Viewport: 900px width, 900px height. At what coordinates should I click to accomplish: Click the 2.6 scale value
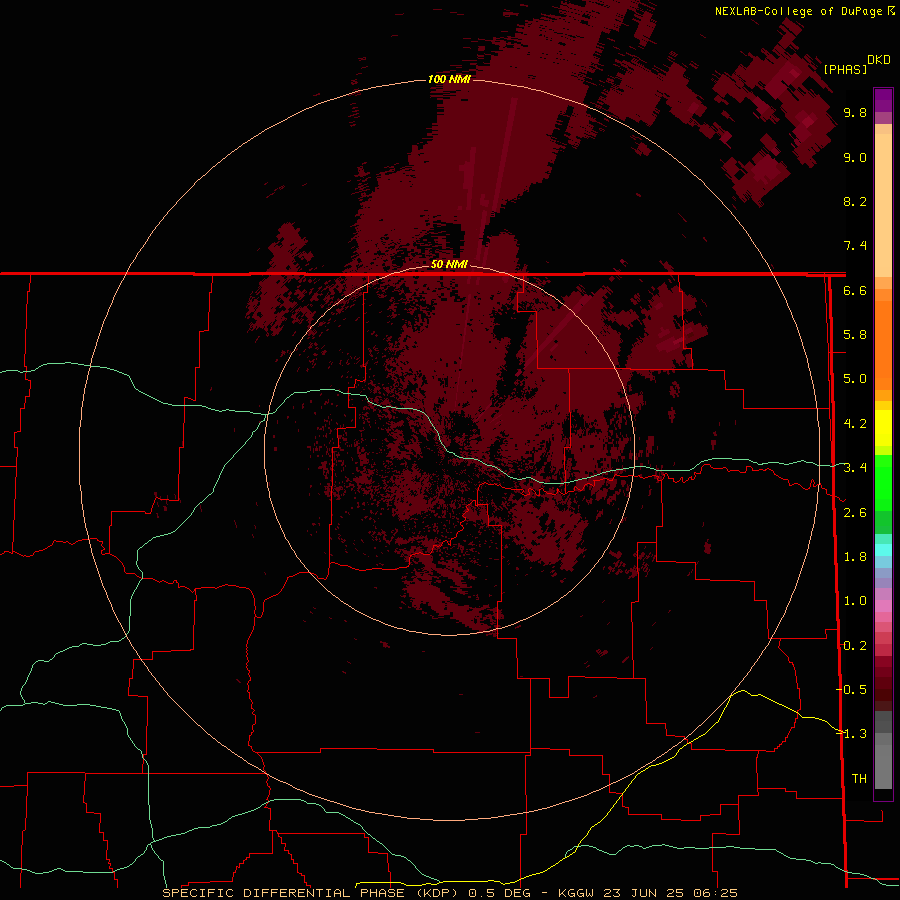coord(855,513)
